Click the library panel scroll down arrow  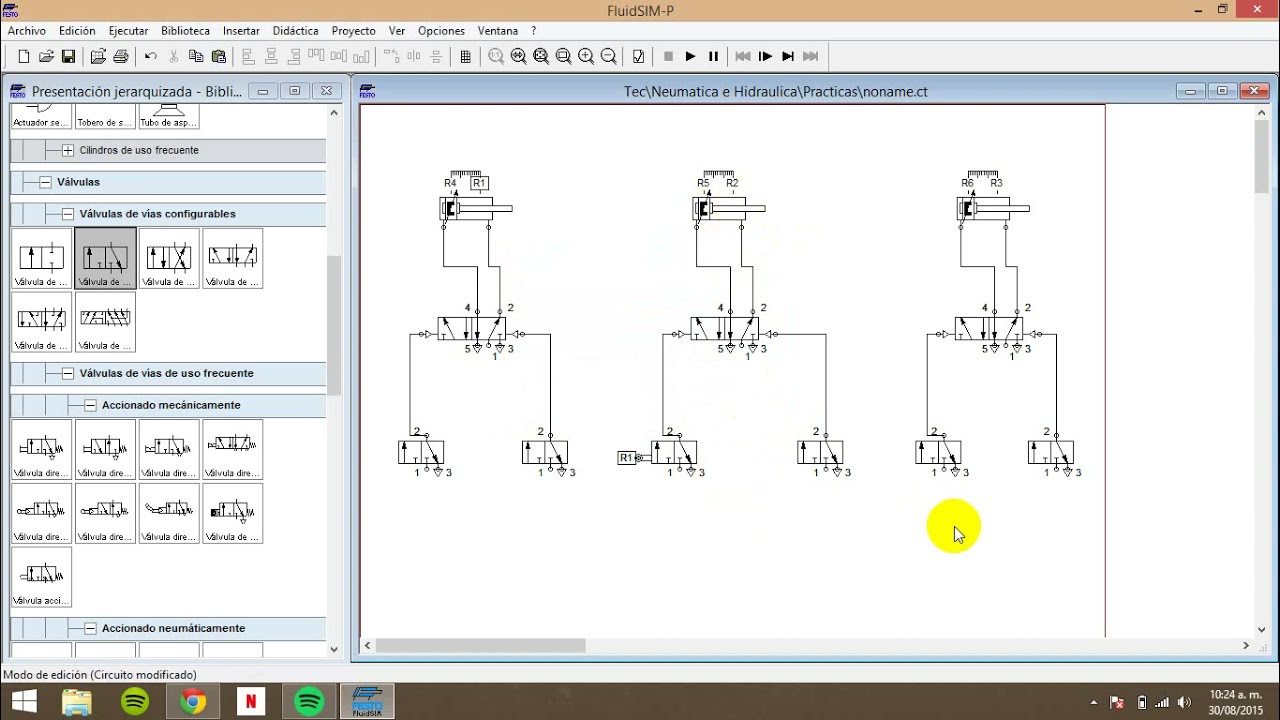point(334,649)
